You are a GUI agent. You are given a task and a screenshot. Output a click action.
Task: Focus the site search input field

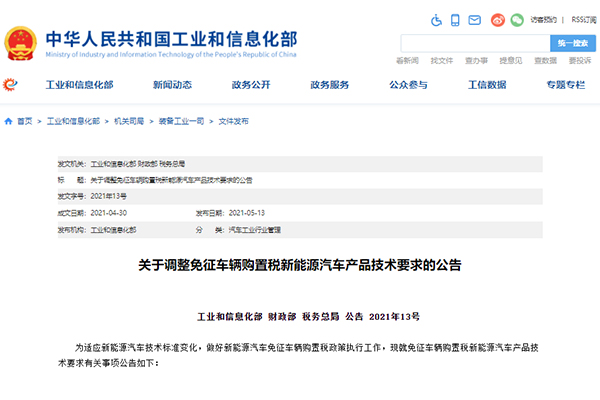(x=475, y=43)
